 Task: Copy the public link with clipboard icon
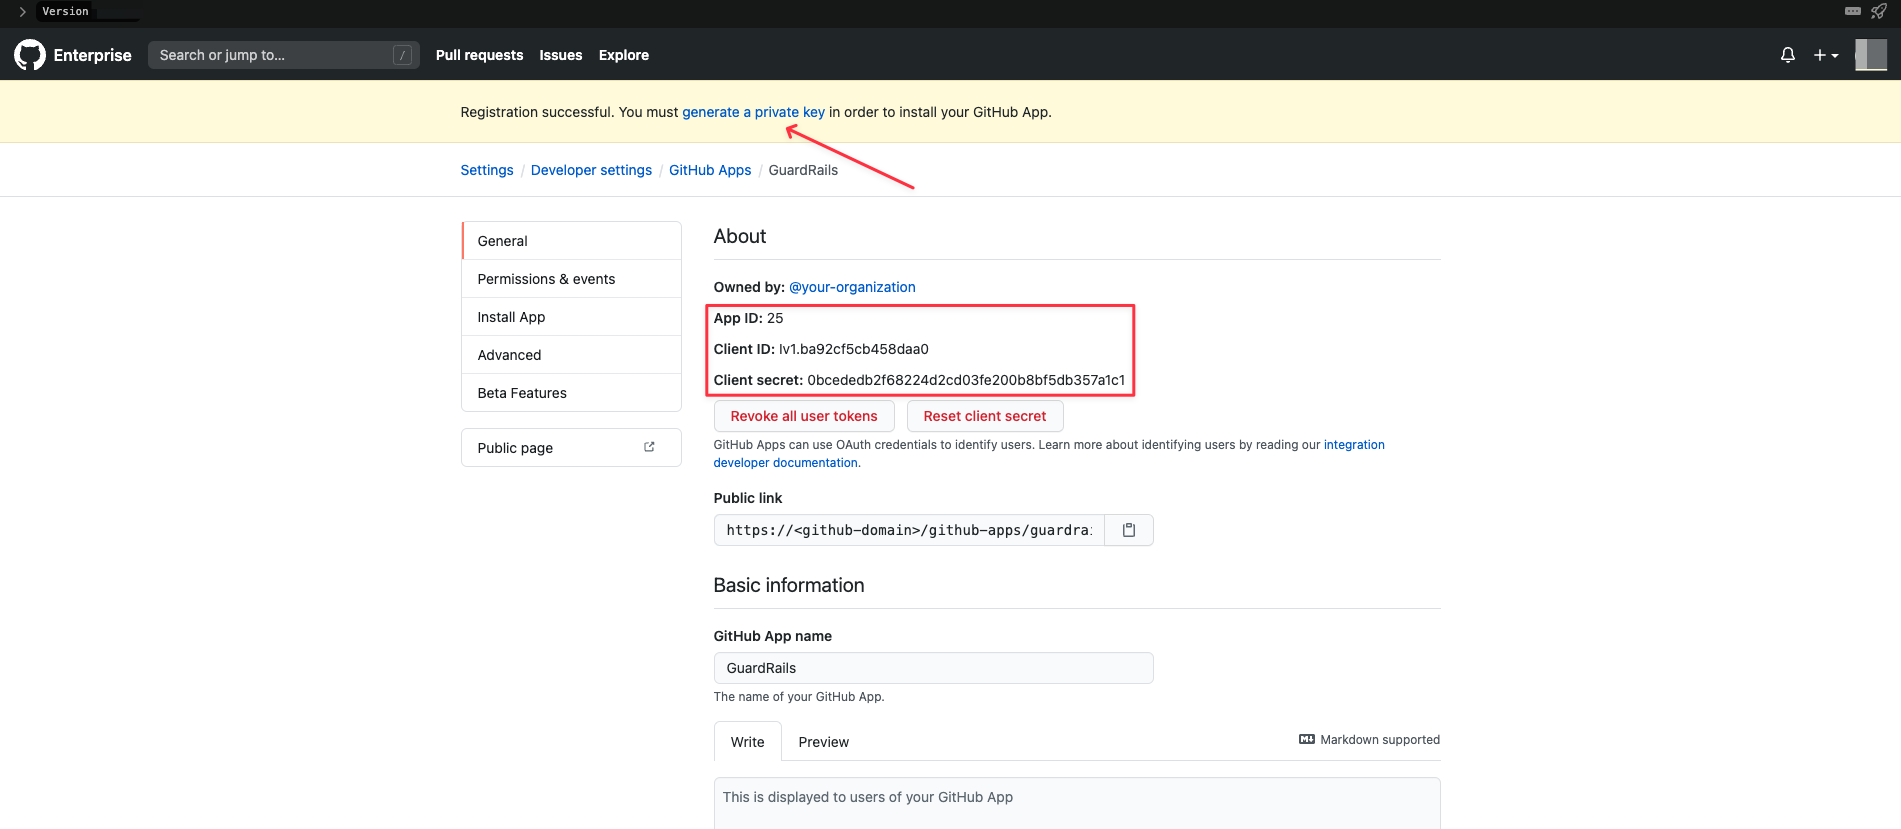1129,530
